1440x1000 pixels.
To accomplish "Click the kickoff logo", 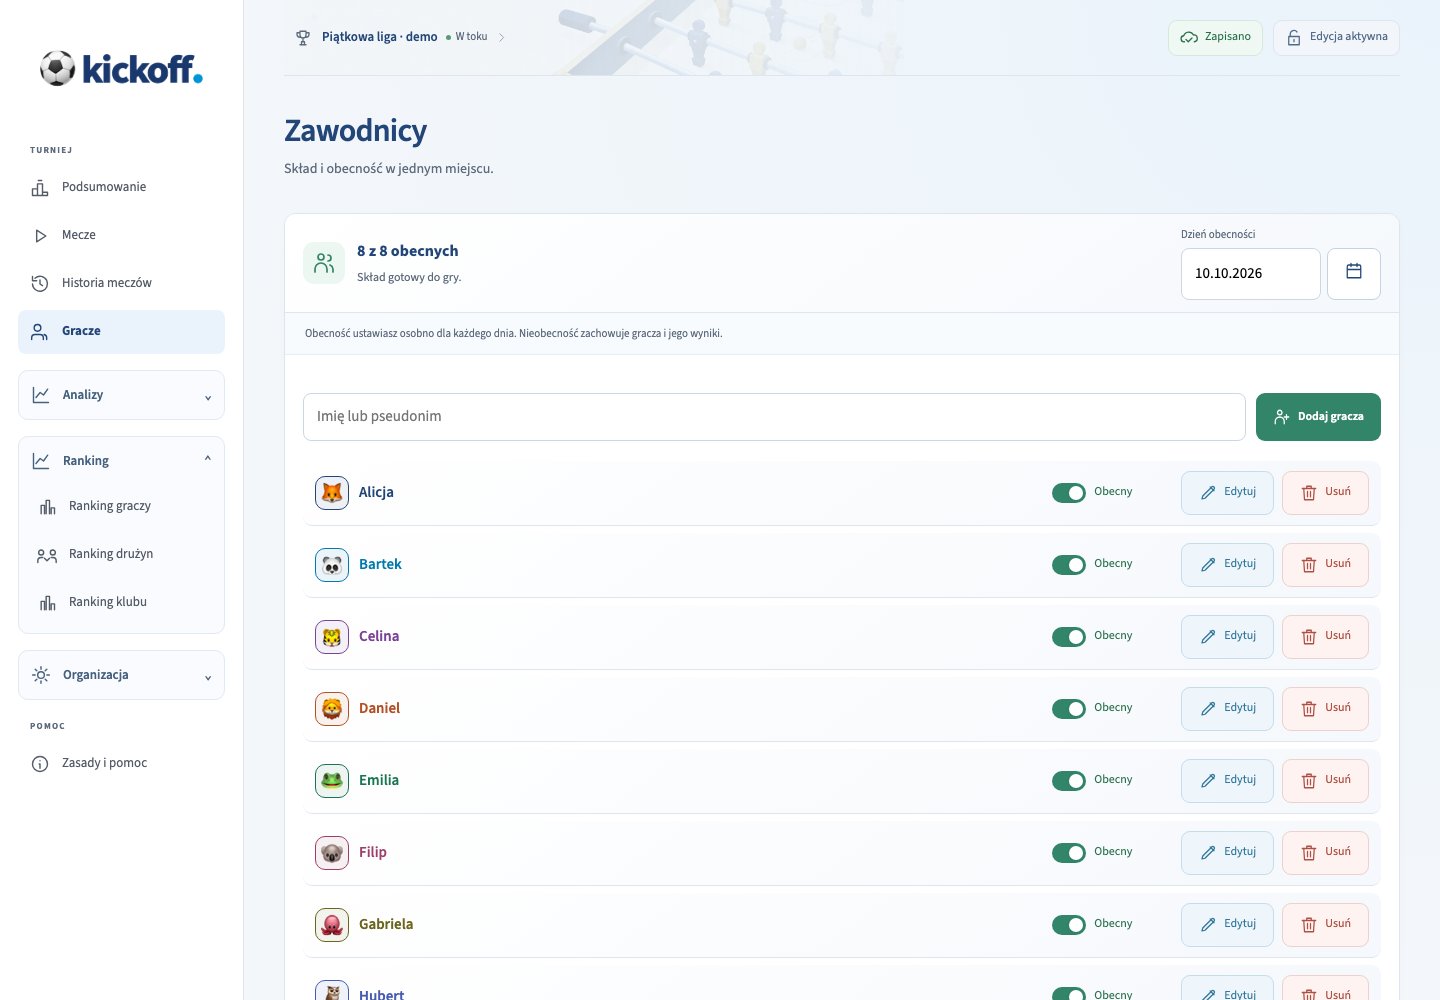I will click(121, 68).
